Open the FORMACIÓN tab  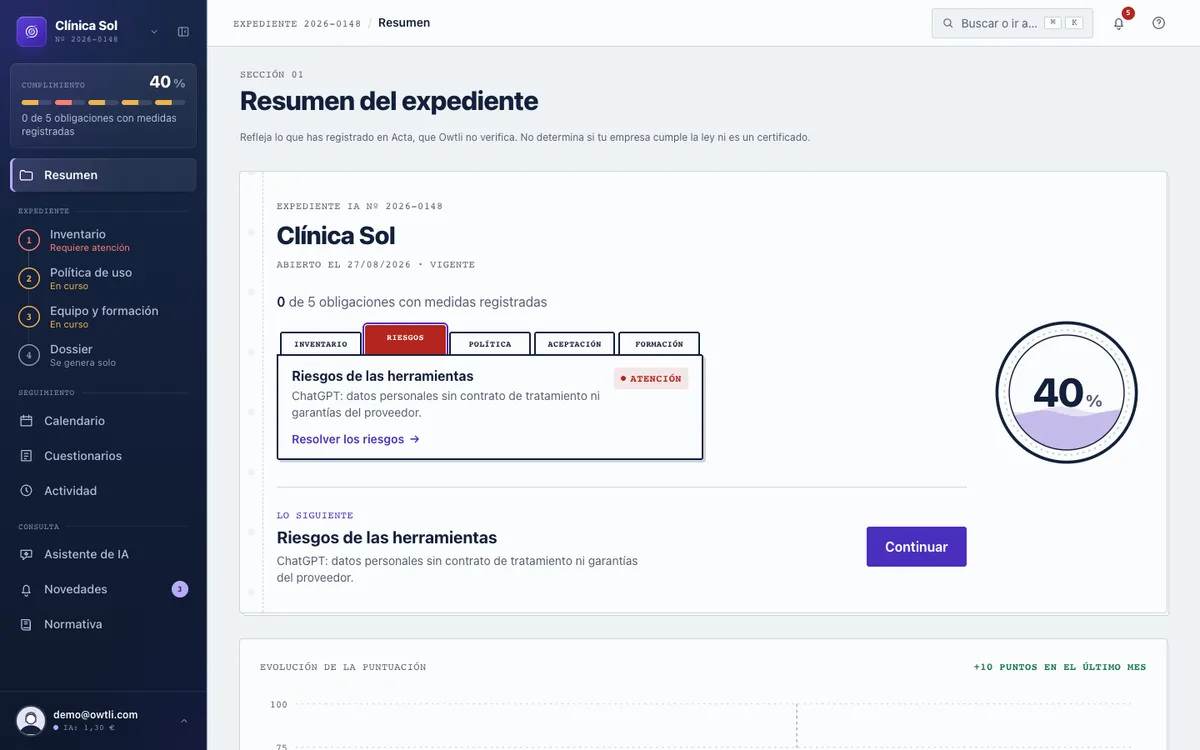click(x=659, y=344)
